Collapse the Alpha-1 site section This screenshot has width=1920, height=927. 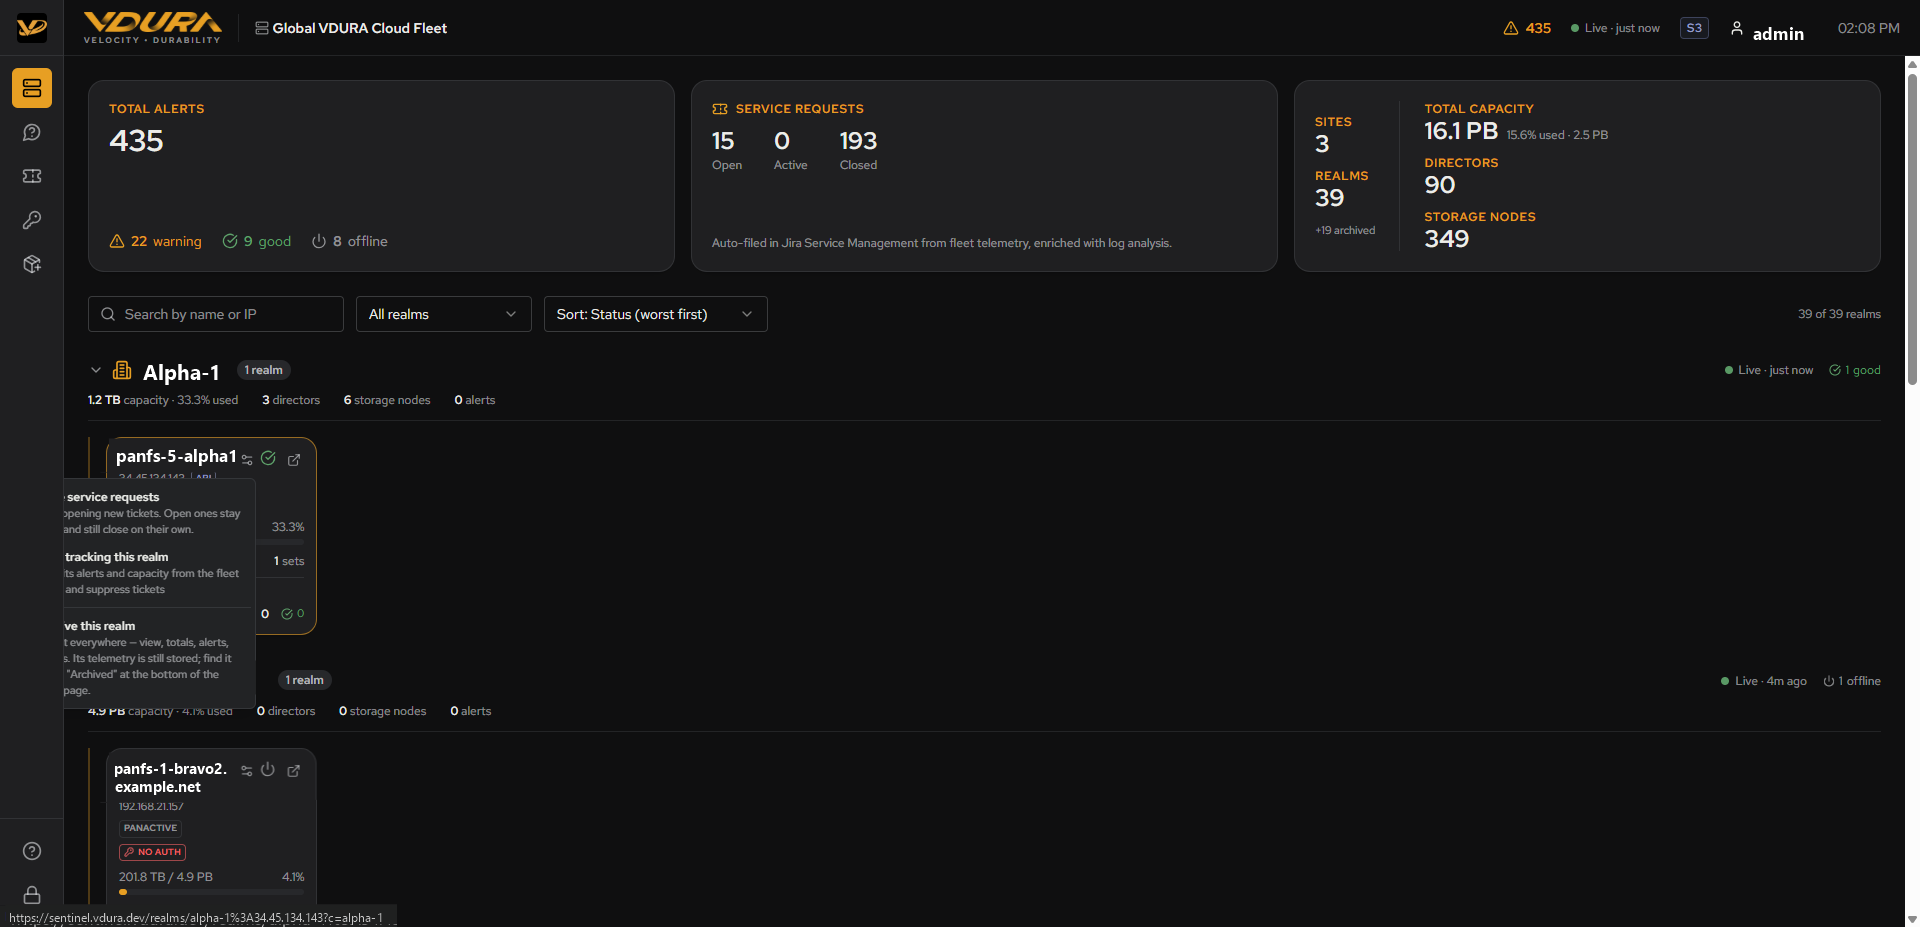coord(96,370)
